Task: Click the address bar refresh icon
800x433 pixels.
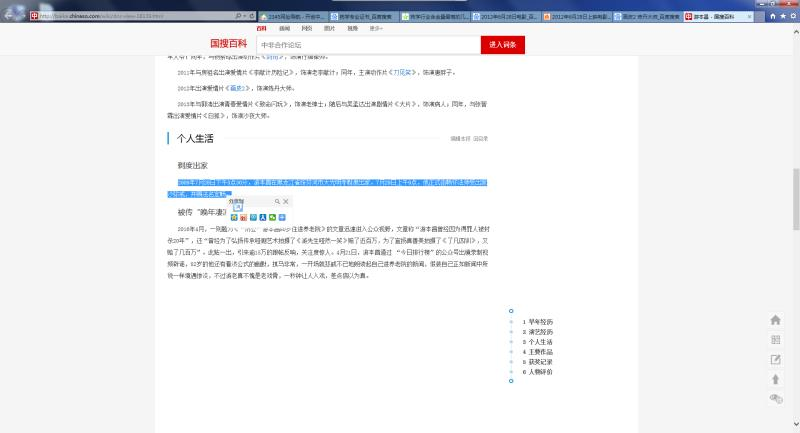Action: coord(252,16)
